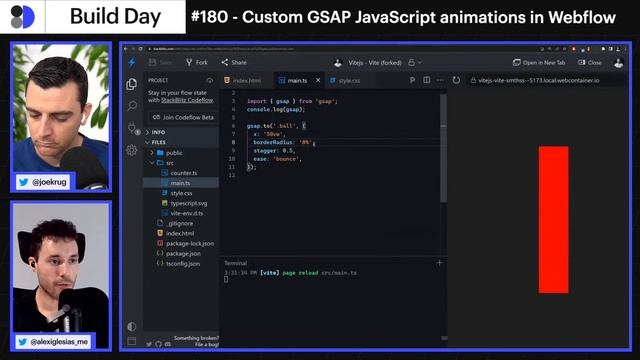Screen dimensions: 640x360
Task: Click the Share button
Action: coord(234,62)
